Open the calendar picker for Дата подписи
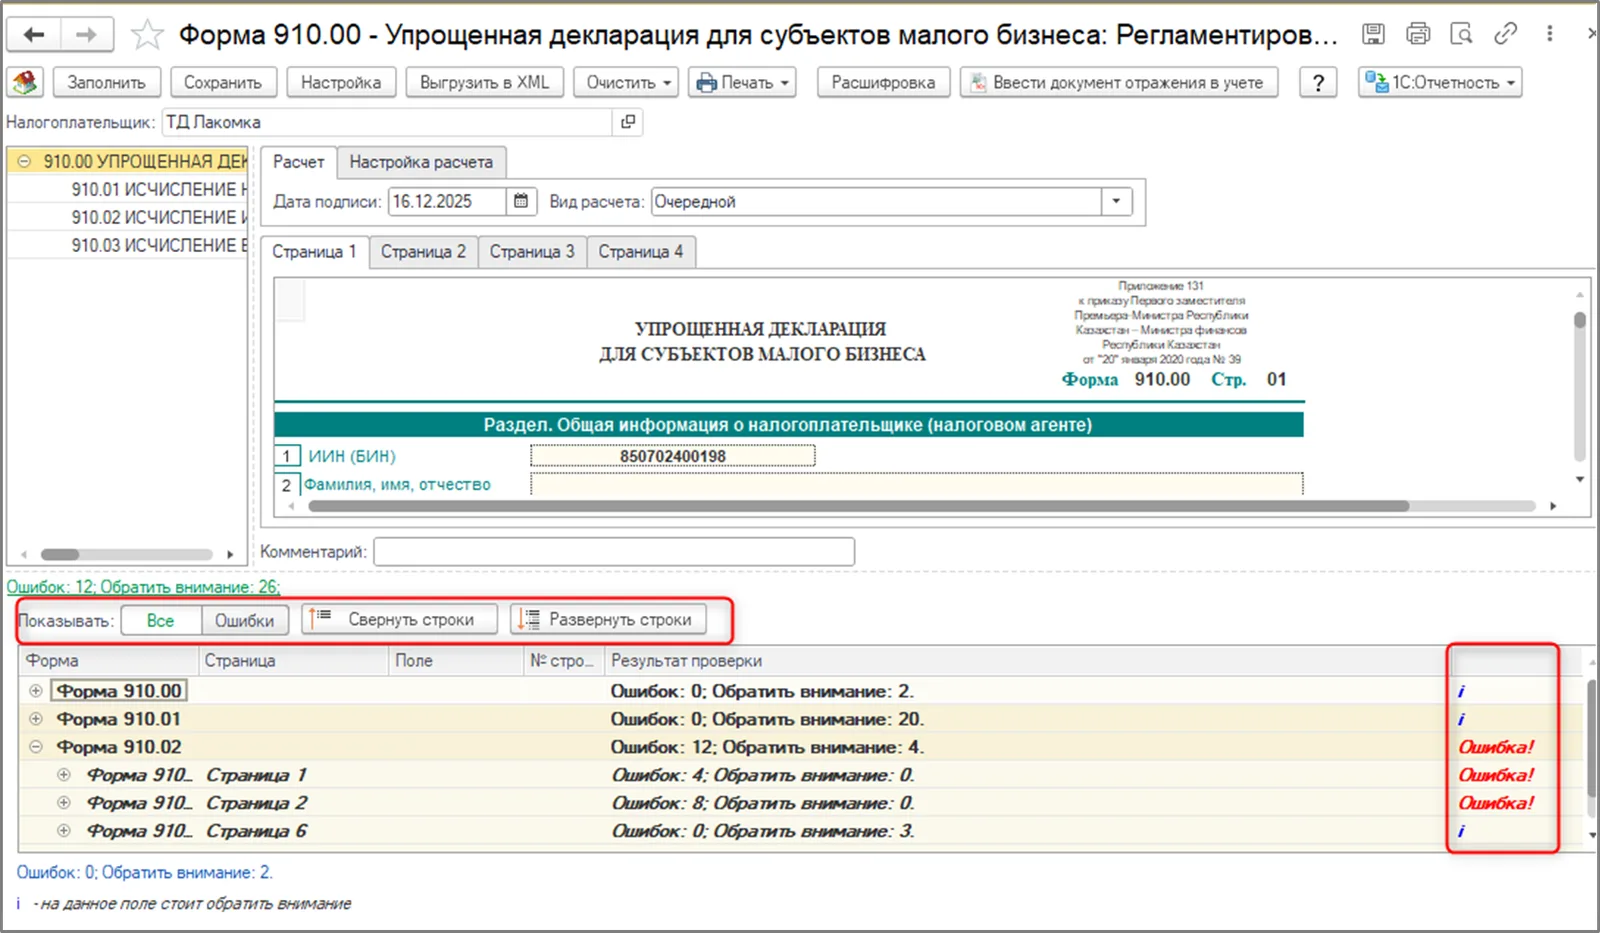This screenshot has width=1600, height=933. pos(521,201)
